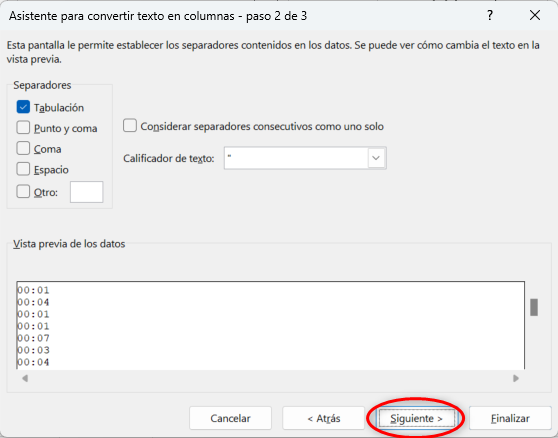Click the Vista previa de los datos label

69,244
